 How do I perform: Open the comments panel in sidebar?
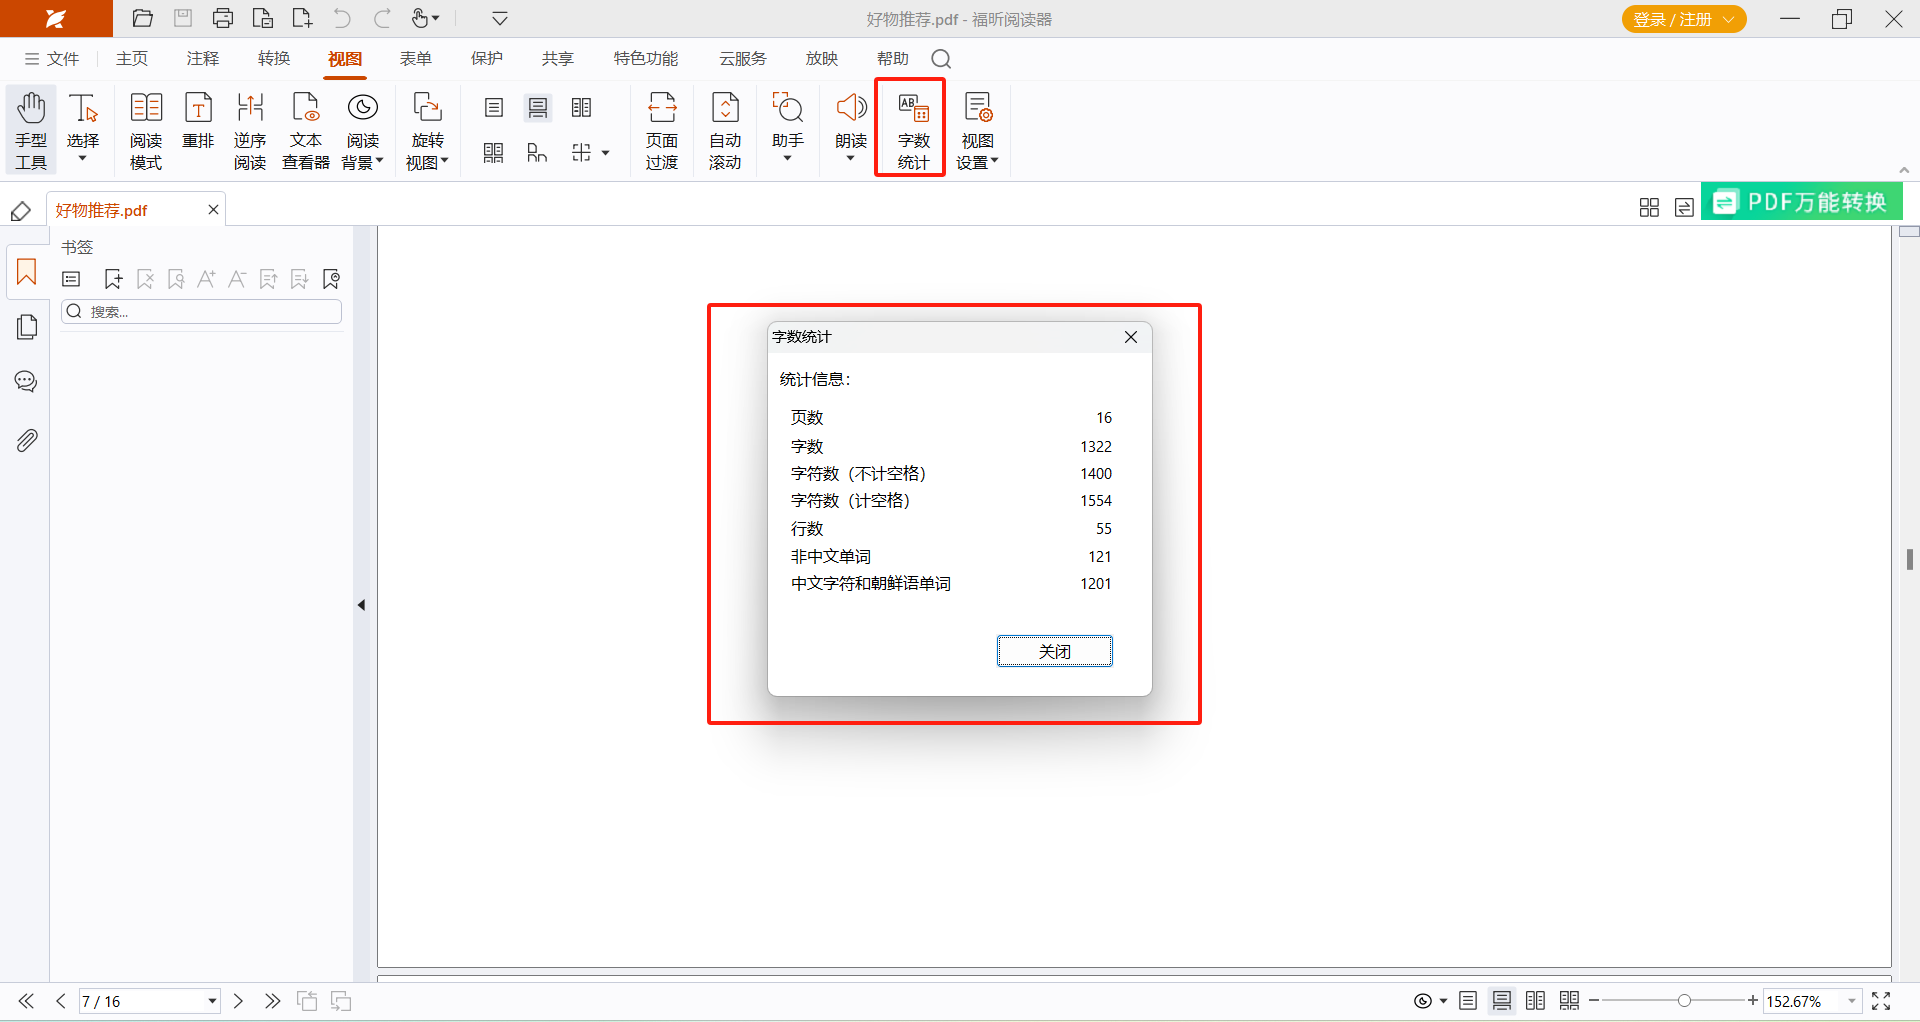pyautogui.click(x=27, y=382)
